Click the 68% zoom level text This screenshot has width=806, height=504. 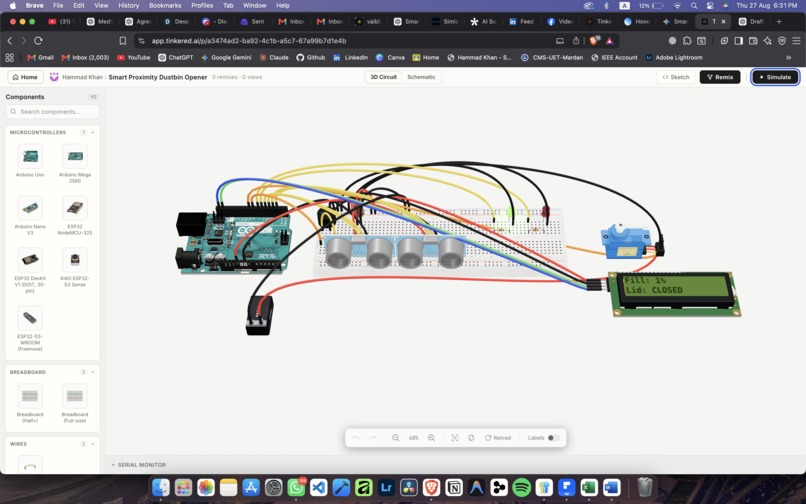(413, 438)
